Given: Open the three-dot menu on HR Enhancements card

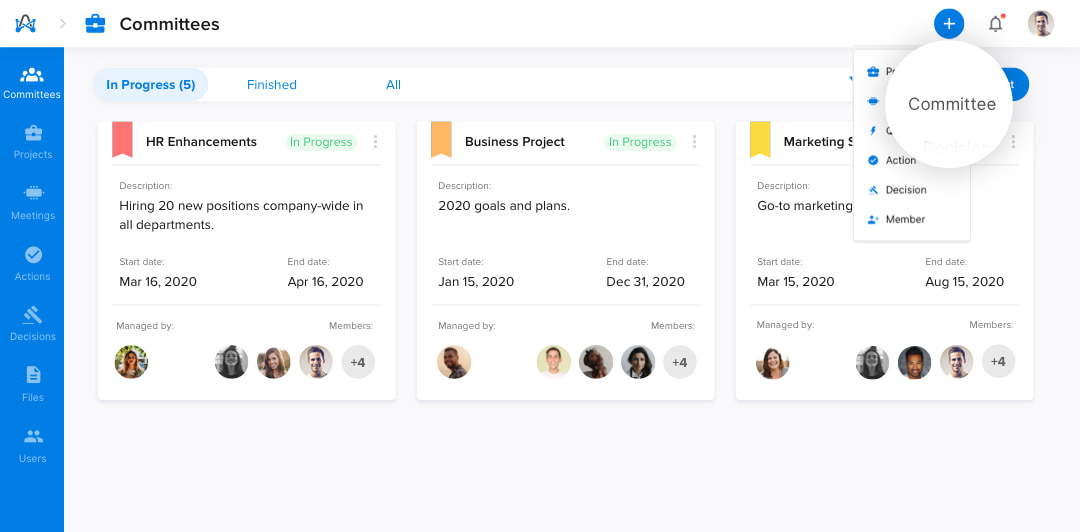Looking at the screenshot, I should coord(375,142).
